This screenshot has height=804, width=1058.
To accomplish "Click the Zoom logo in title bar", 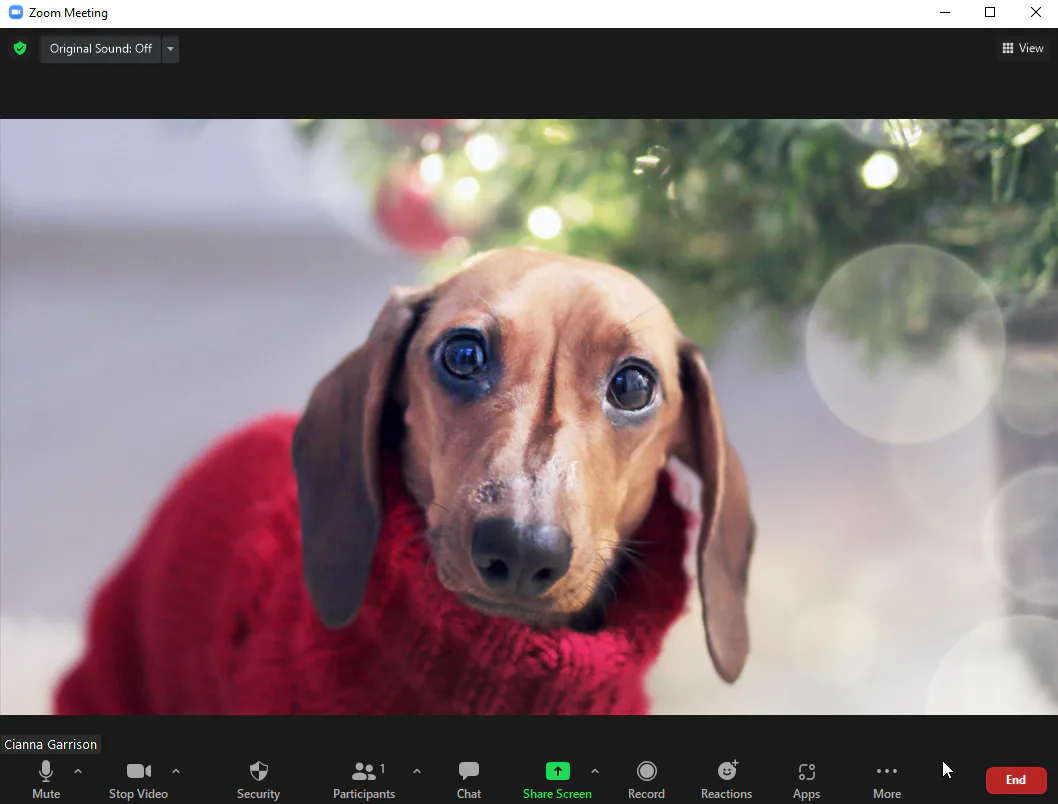I will (16, 12).
